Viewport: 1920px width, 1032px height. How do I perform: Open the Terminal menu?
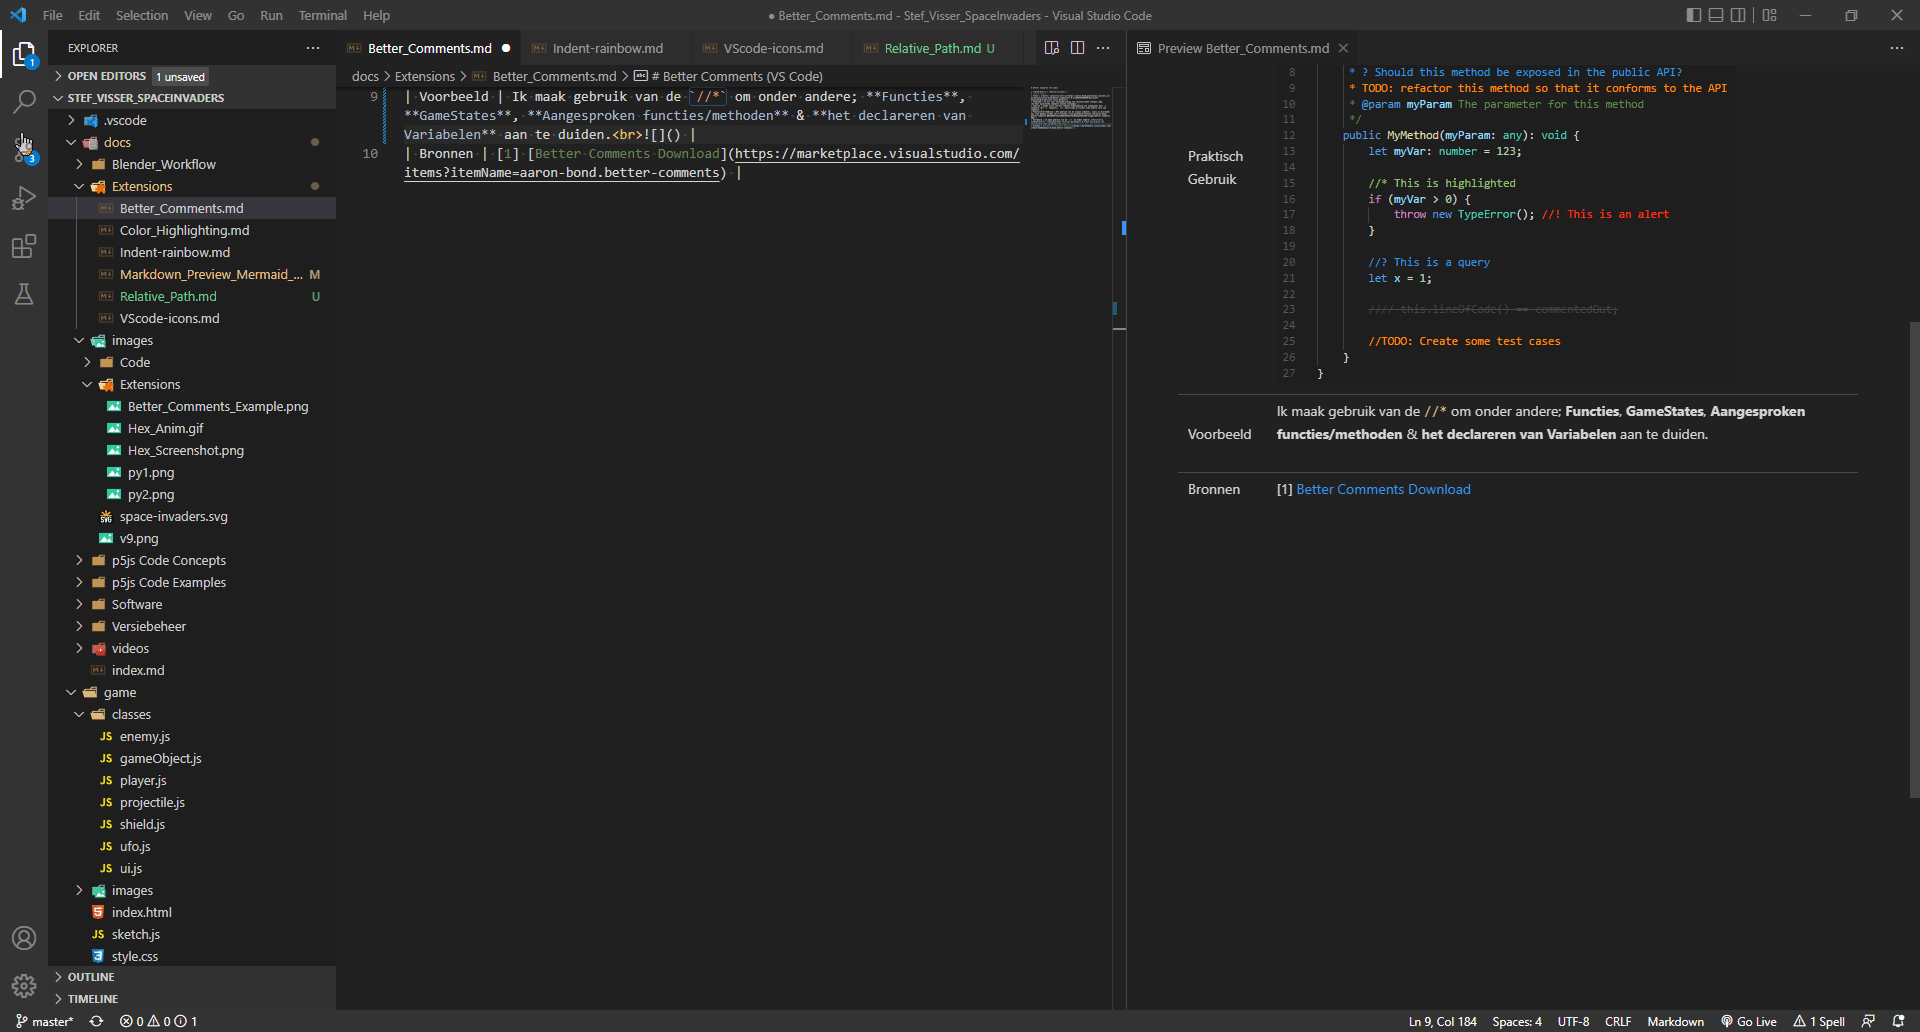point(322,15)
